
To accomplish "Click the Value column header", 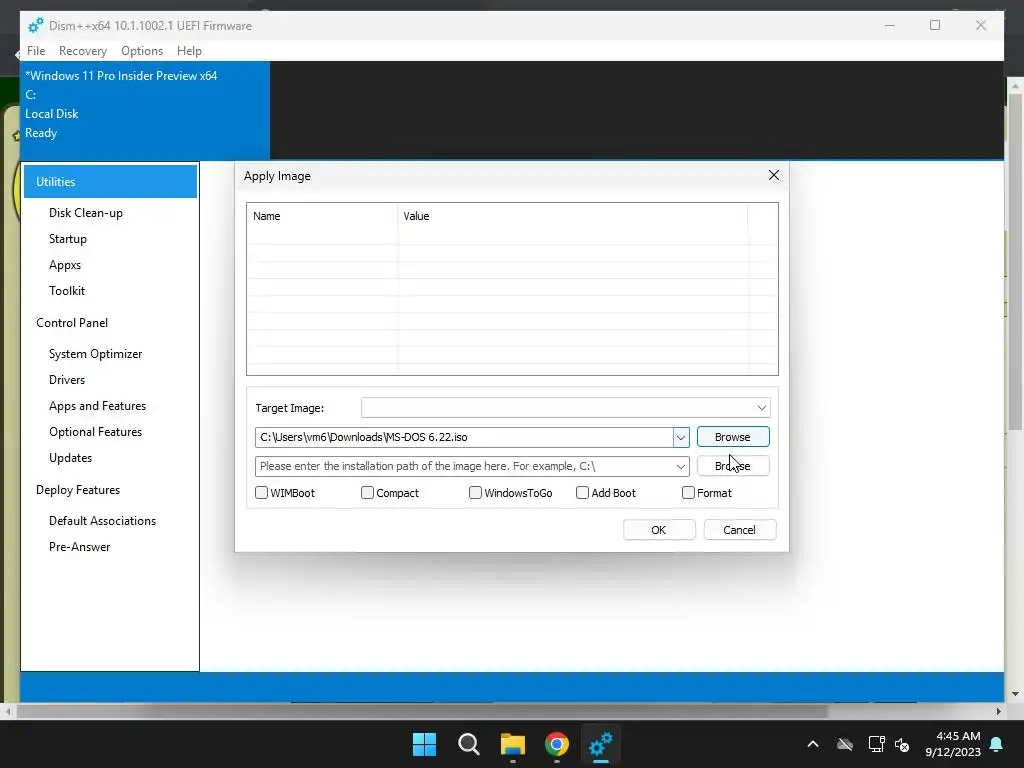I will click(572, 216).
